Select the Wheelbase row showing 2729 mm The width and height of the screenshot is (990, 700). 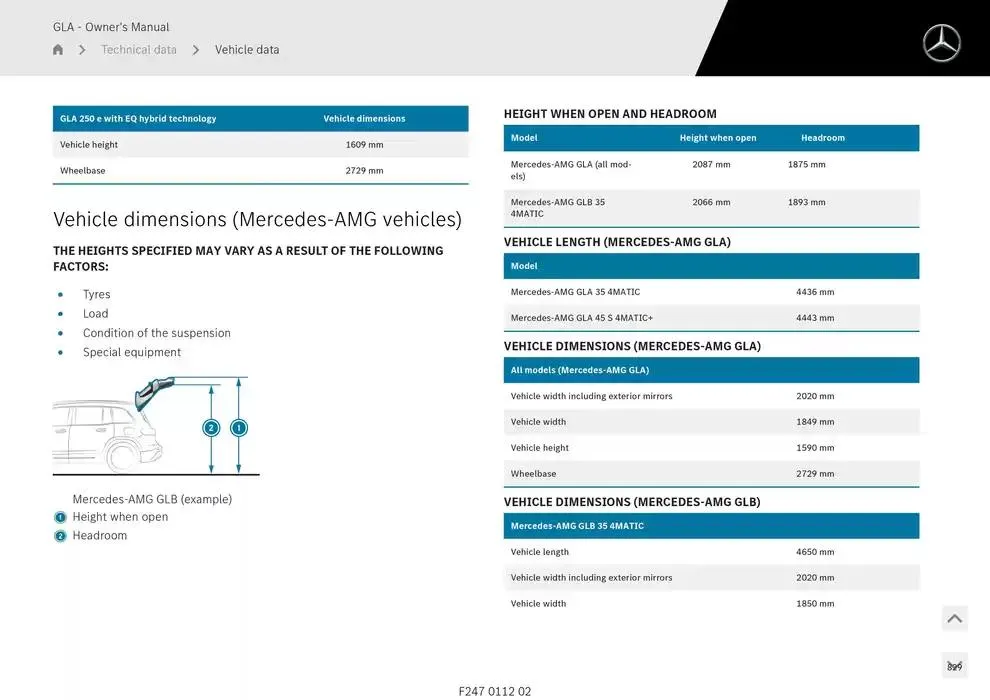coord(261,170)
